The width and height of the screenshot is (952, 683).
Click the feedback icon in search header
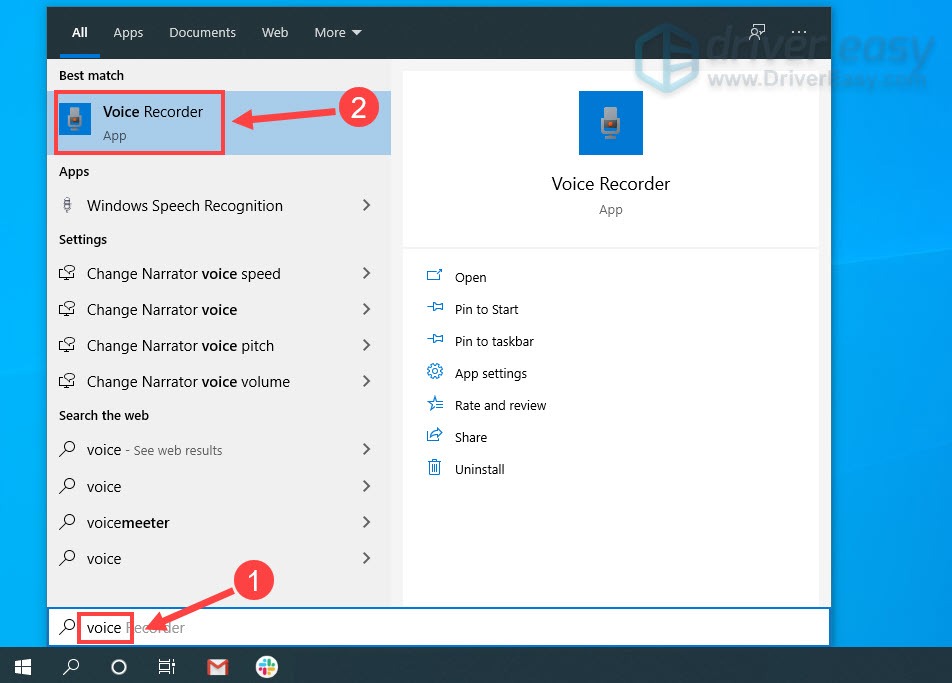[x=757, y=32]
